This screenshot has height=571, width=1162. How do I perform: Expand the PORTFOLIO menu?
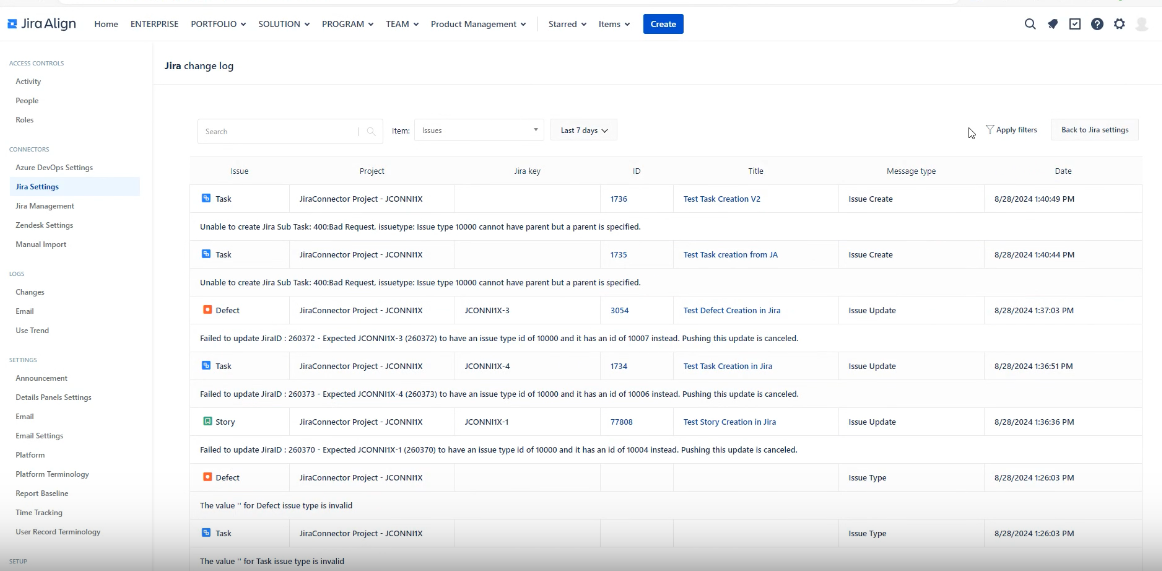click(x=219, y=24)
